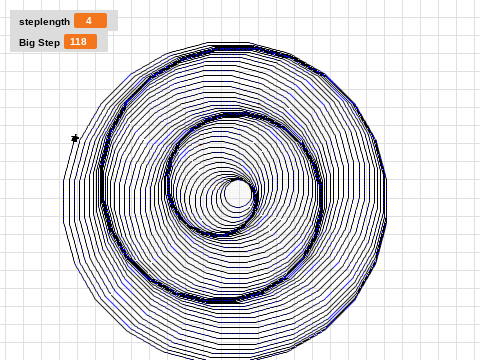Click the orange Big Step value showing 118
This screenshot has width=480, height=360.
point(80,42)
